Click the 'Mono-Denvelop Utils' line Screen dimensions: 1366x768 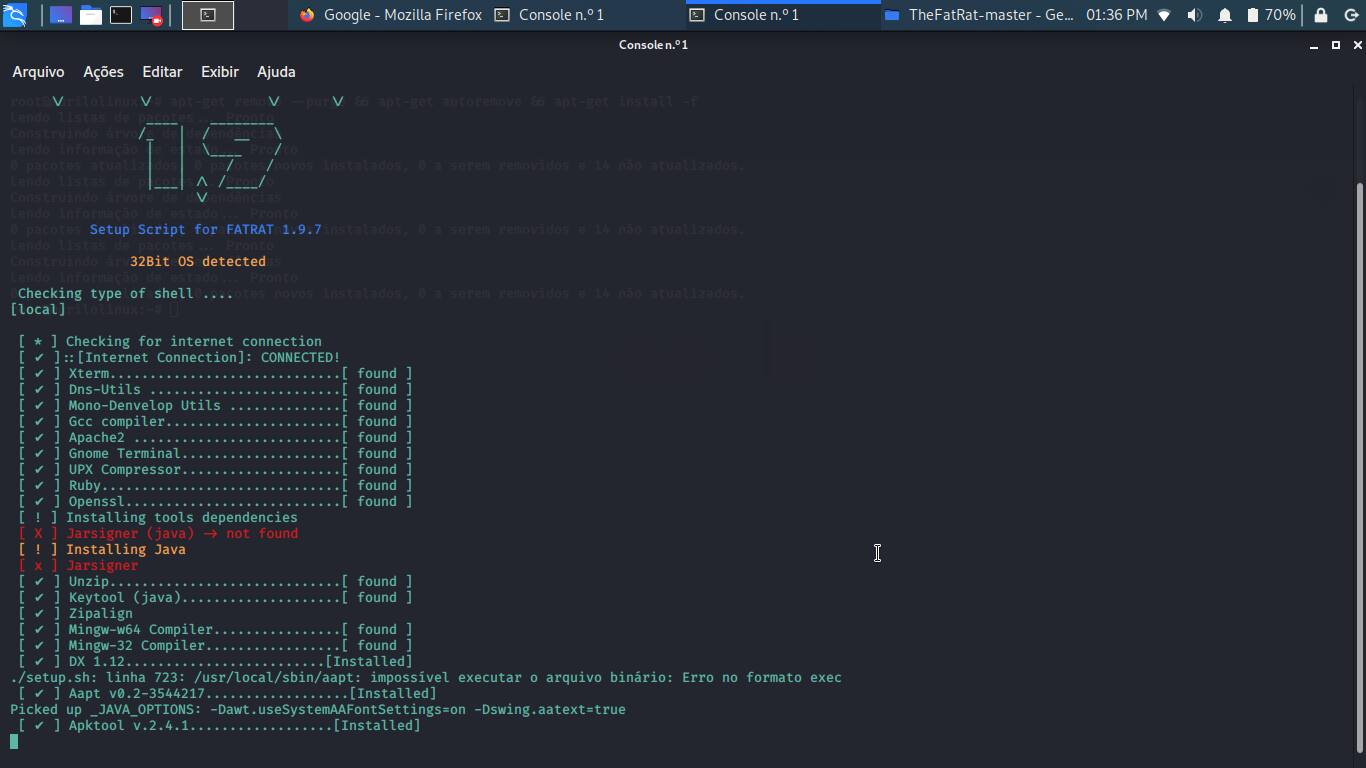tap(215, 405)
